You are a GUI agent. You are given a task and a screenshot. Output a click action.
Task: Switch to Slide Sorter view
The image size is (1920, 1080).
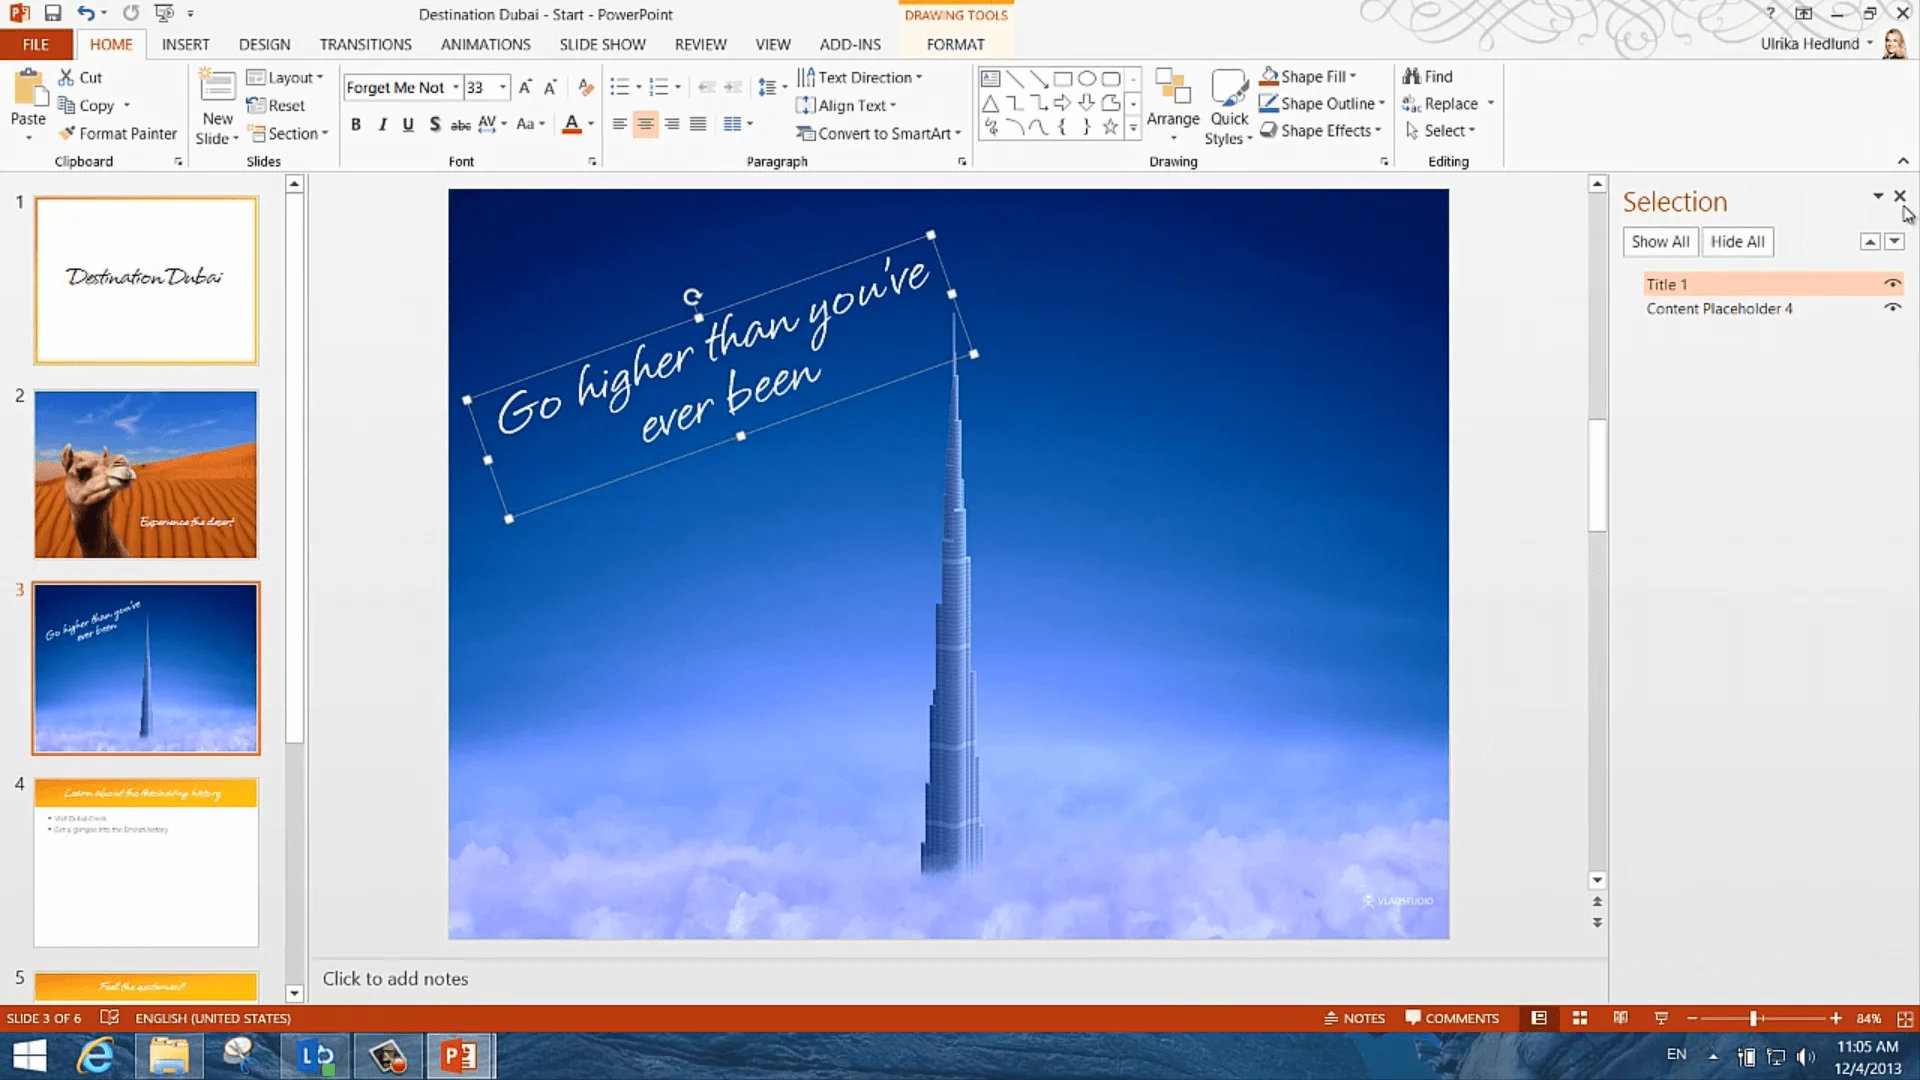(1580, 1018)
